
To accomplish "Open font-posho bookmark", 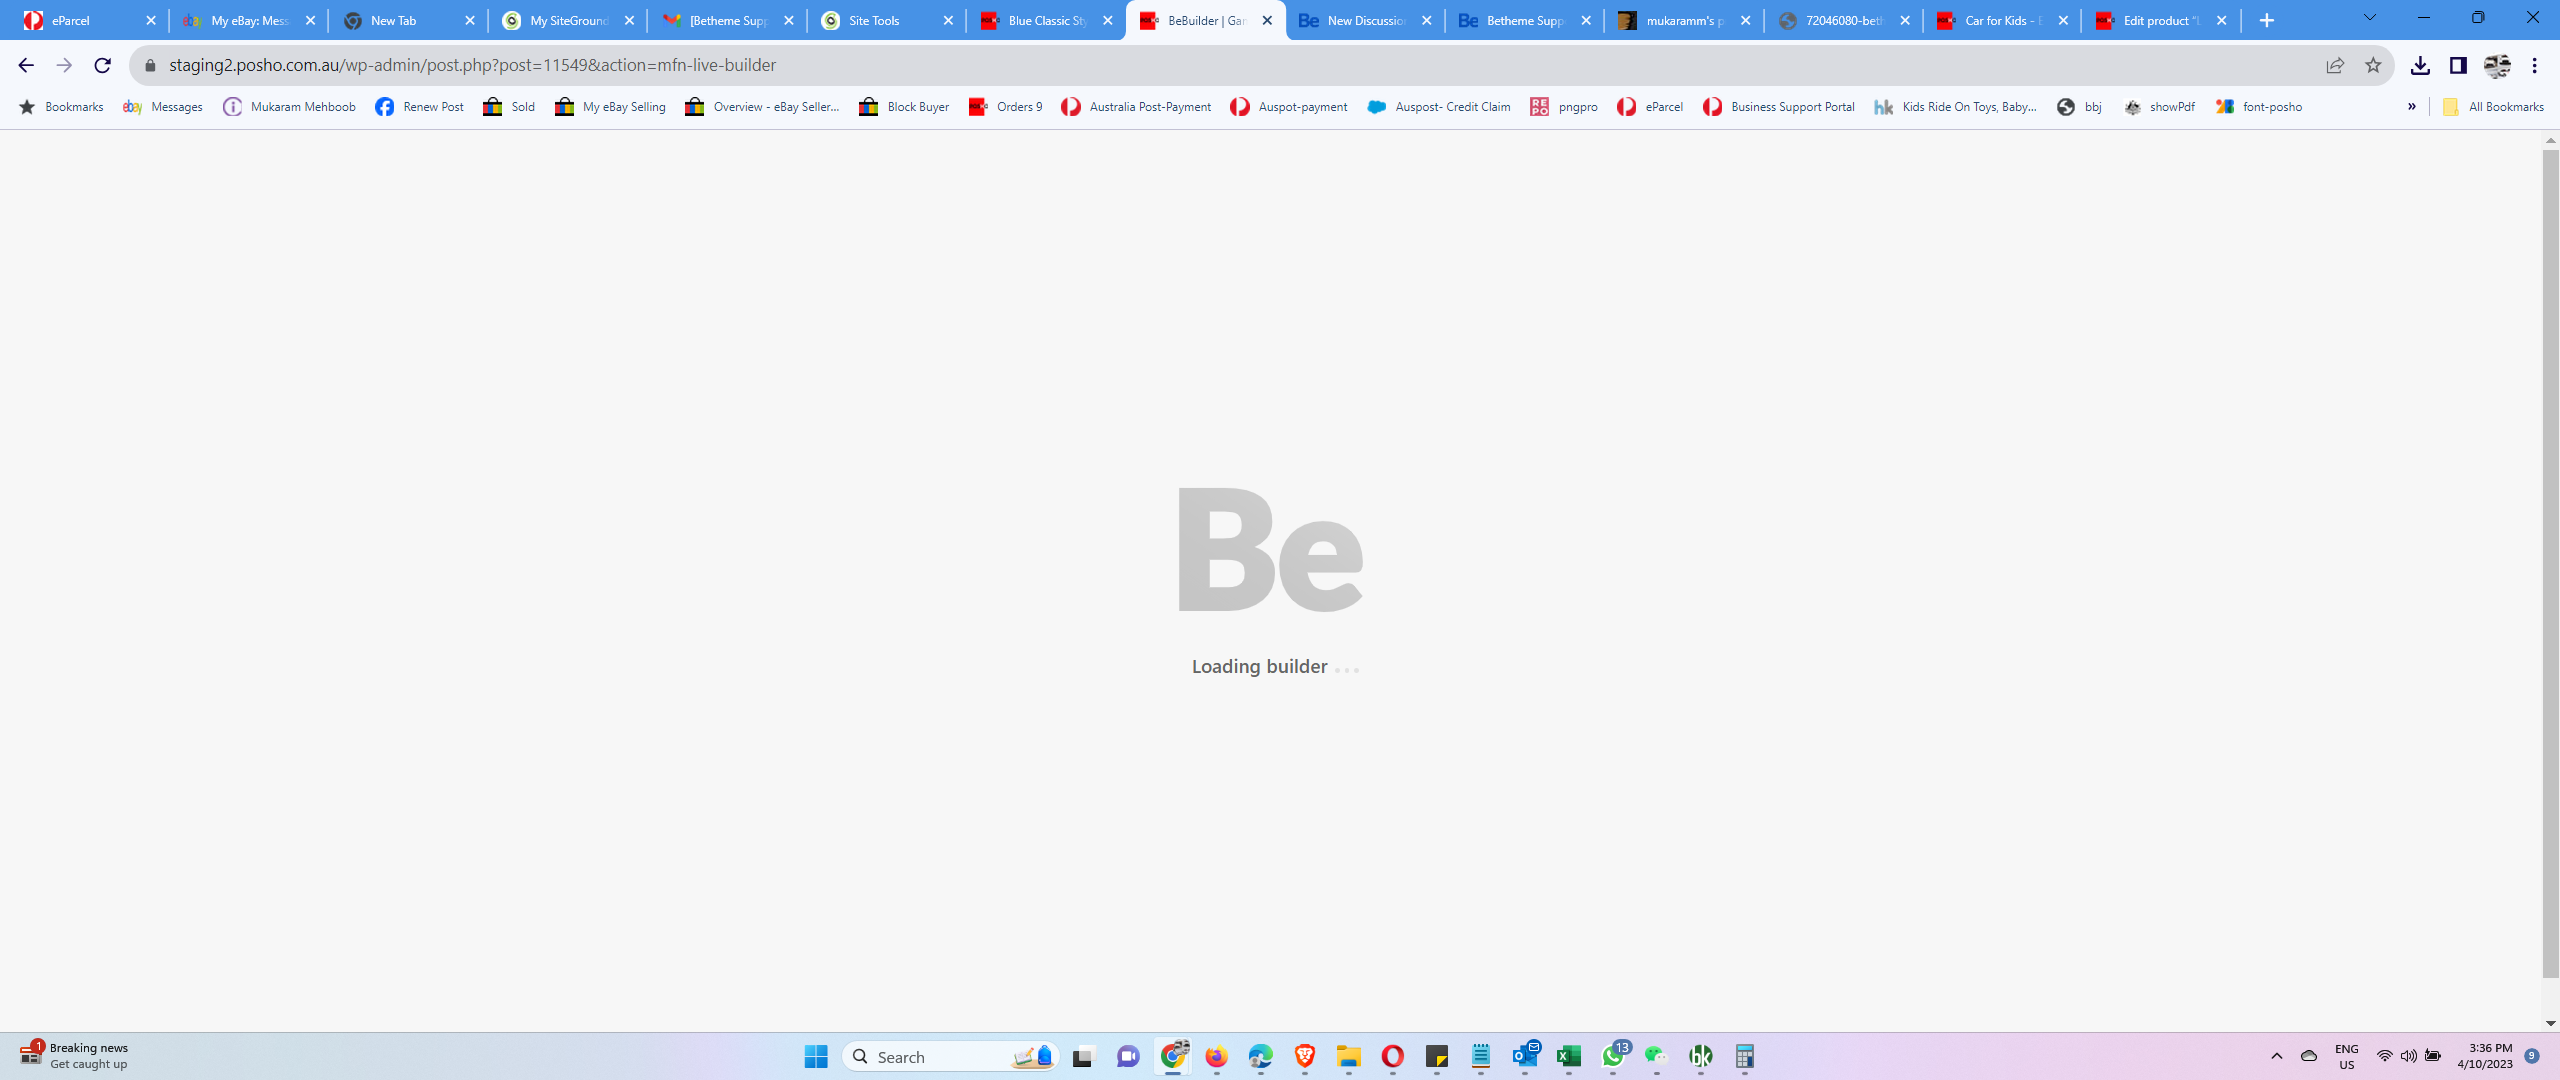I will coord(2259,107).
